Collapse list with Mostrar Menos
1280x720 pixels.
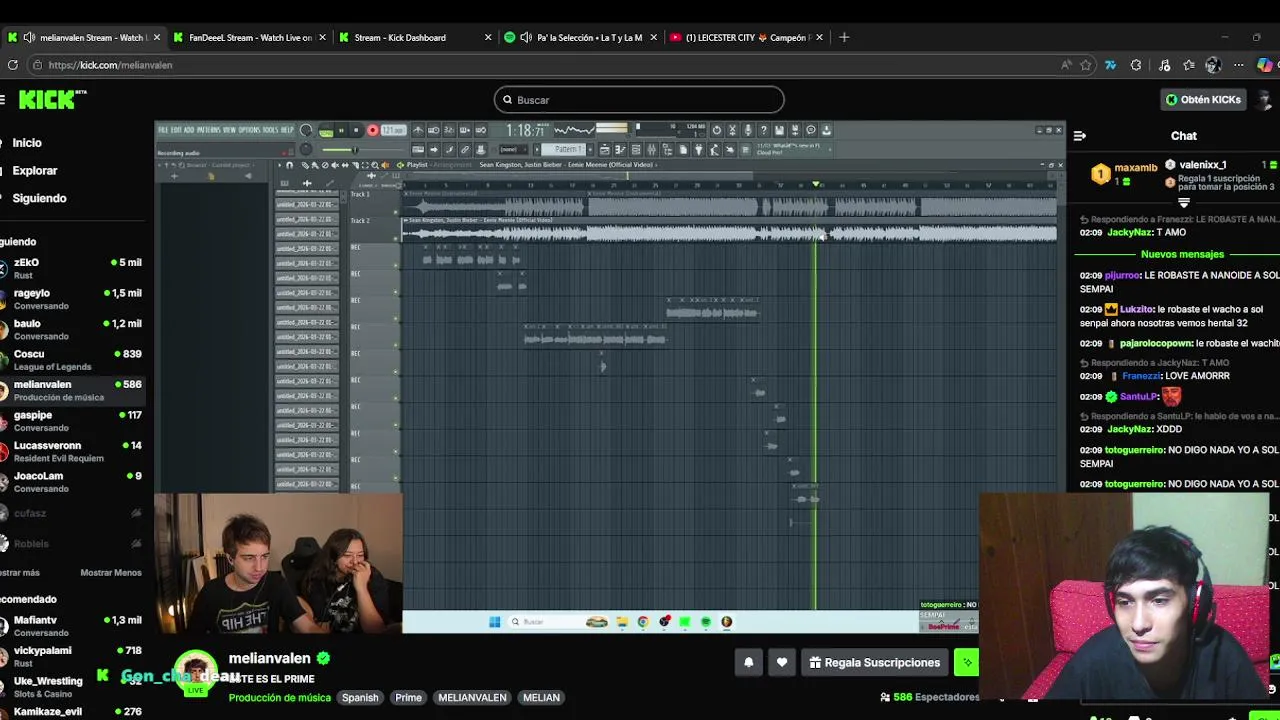point(111,573)
